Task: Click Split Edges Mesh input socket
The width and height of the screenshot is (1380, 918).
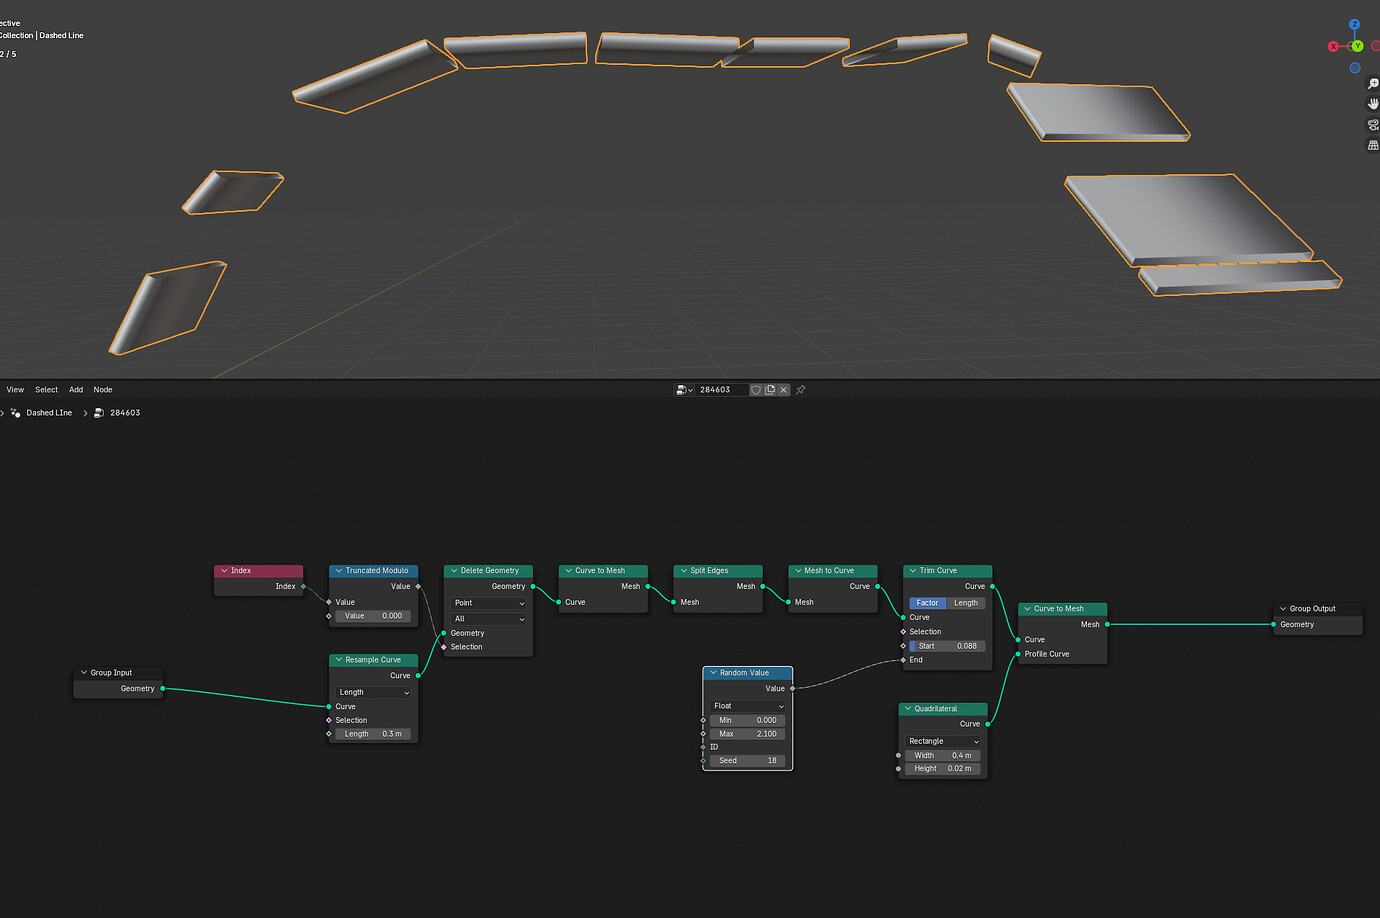Action: 673,602
